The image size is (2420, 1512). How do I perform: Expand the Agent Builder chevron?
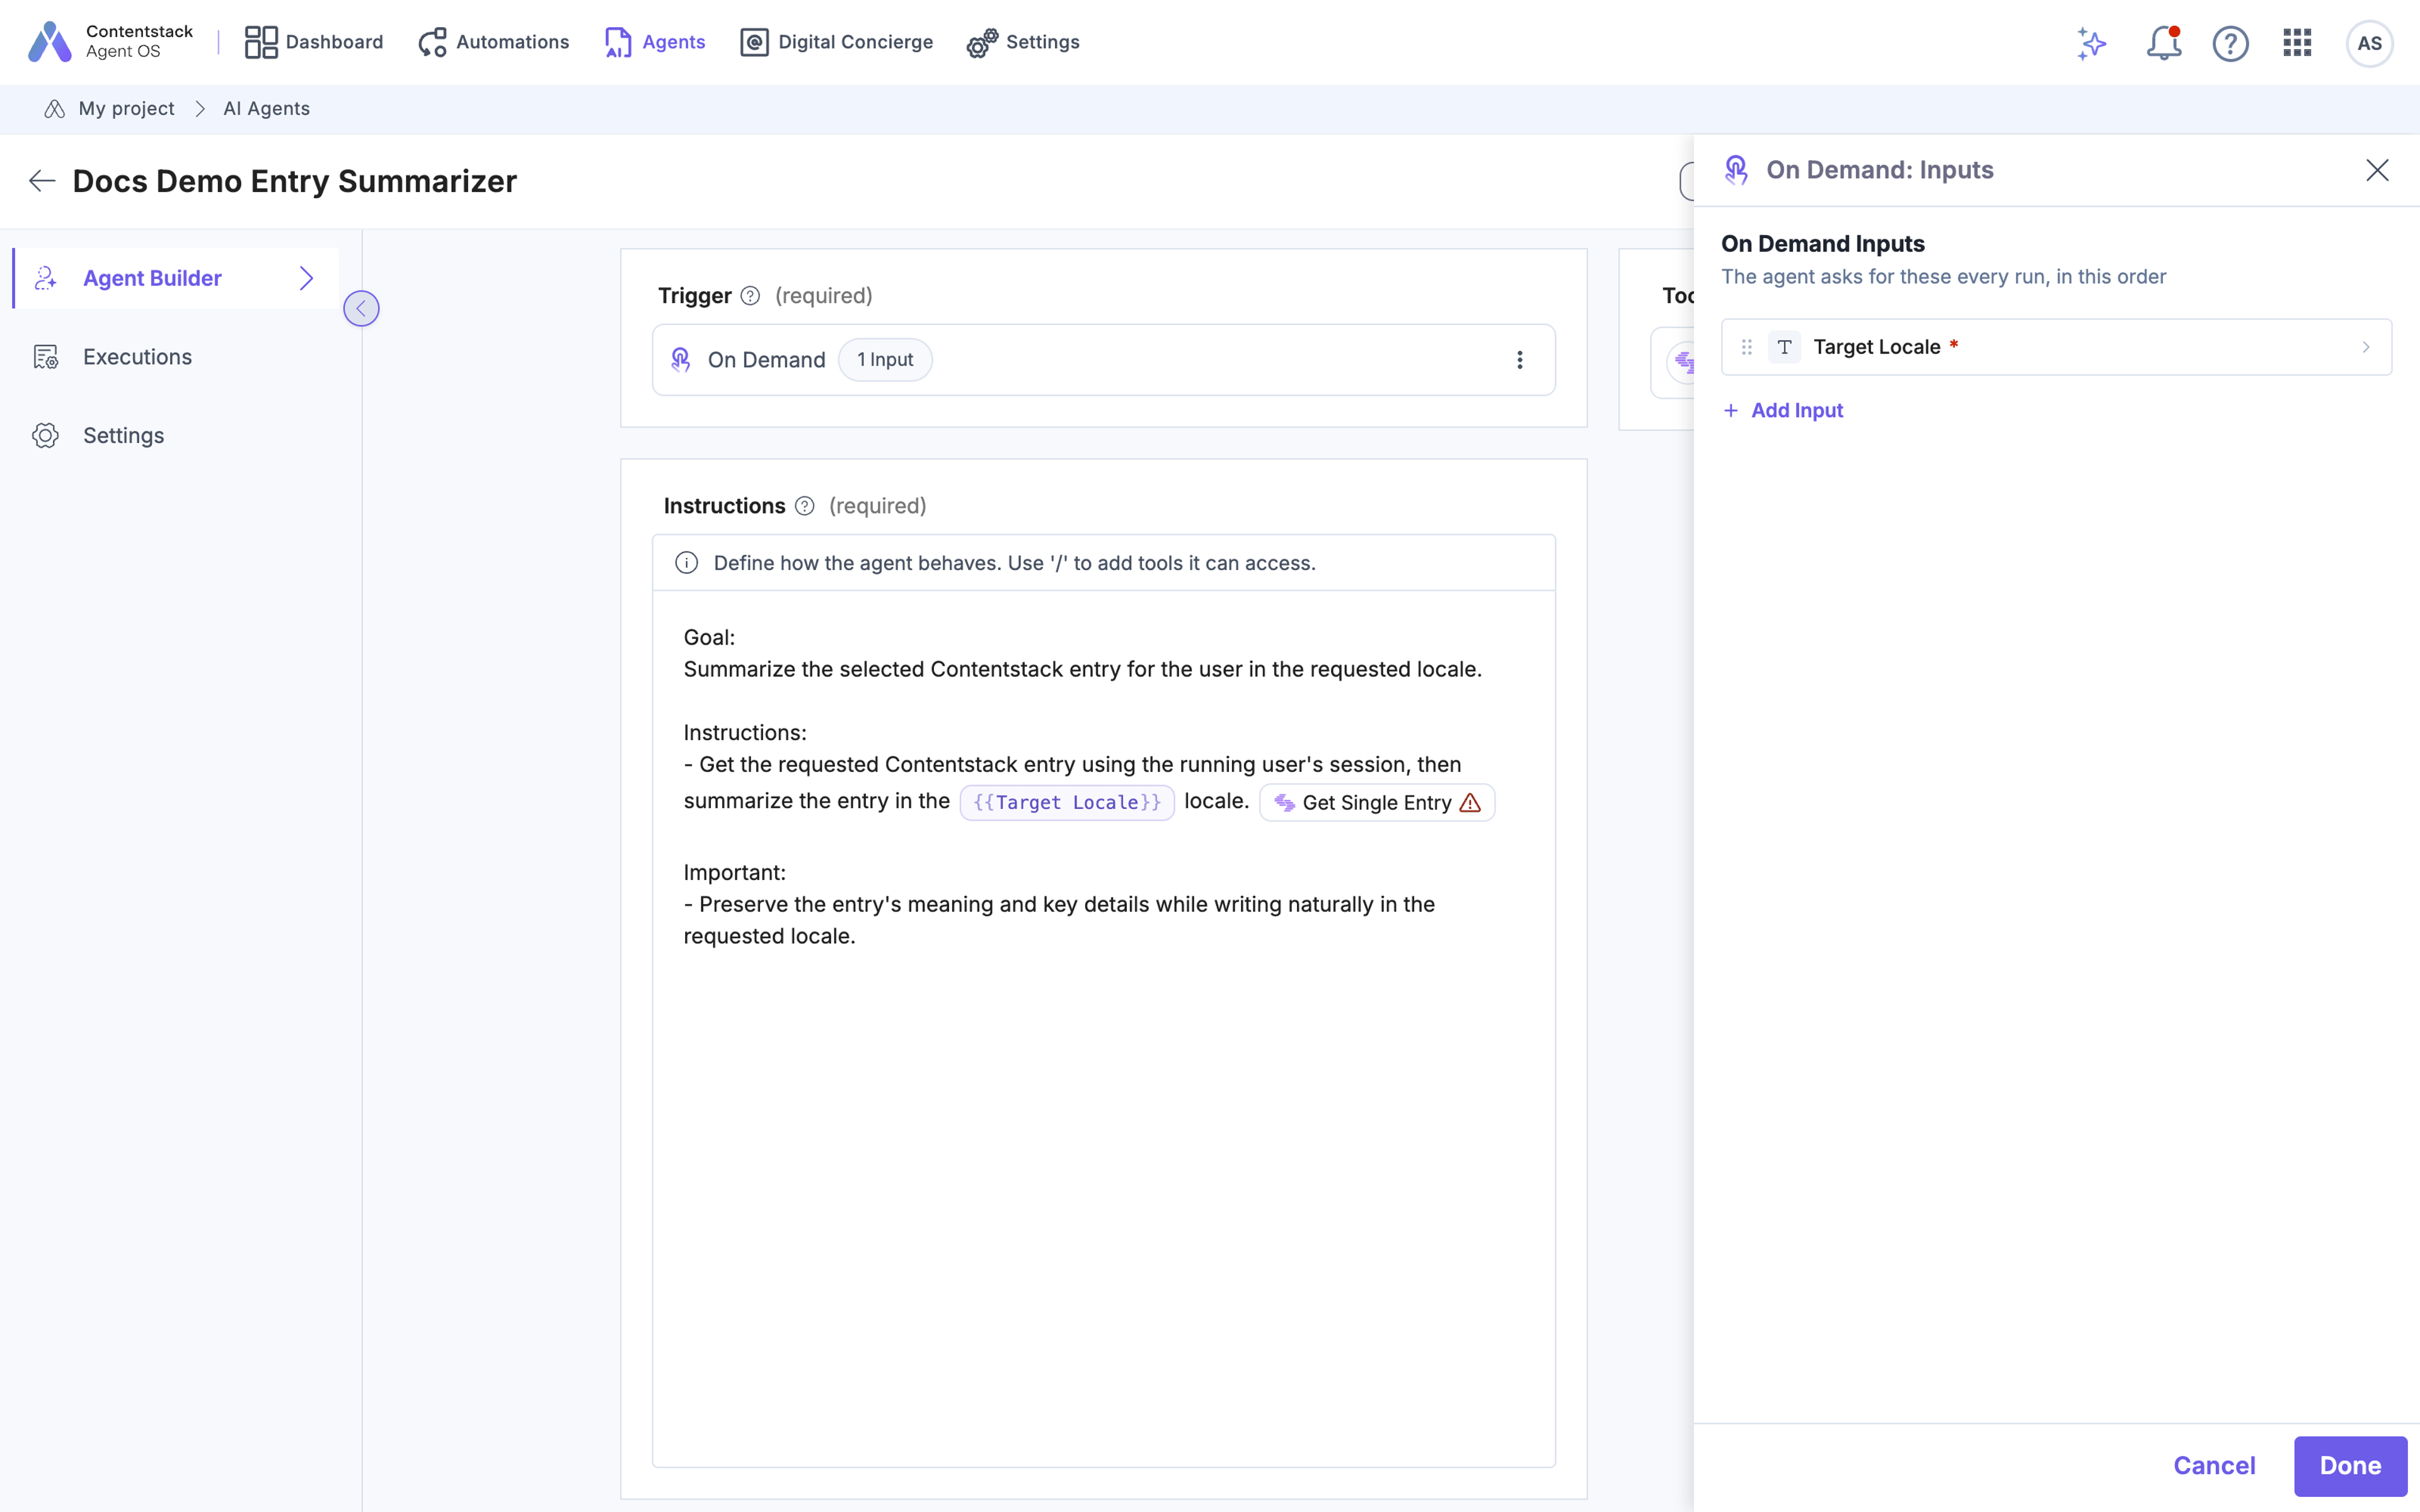pos(307,278)
